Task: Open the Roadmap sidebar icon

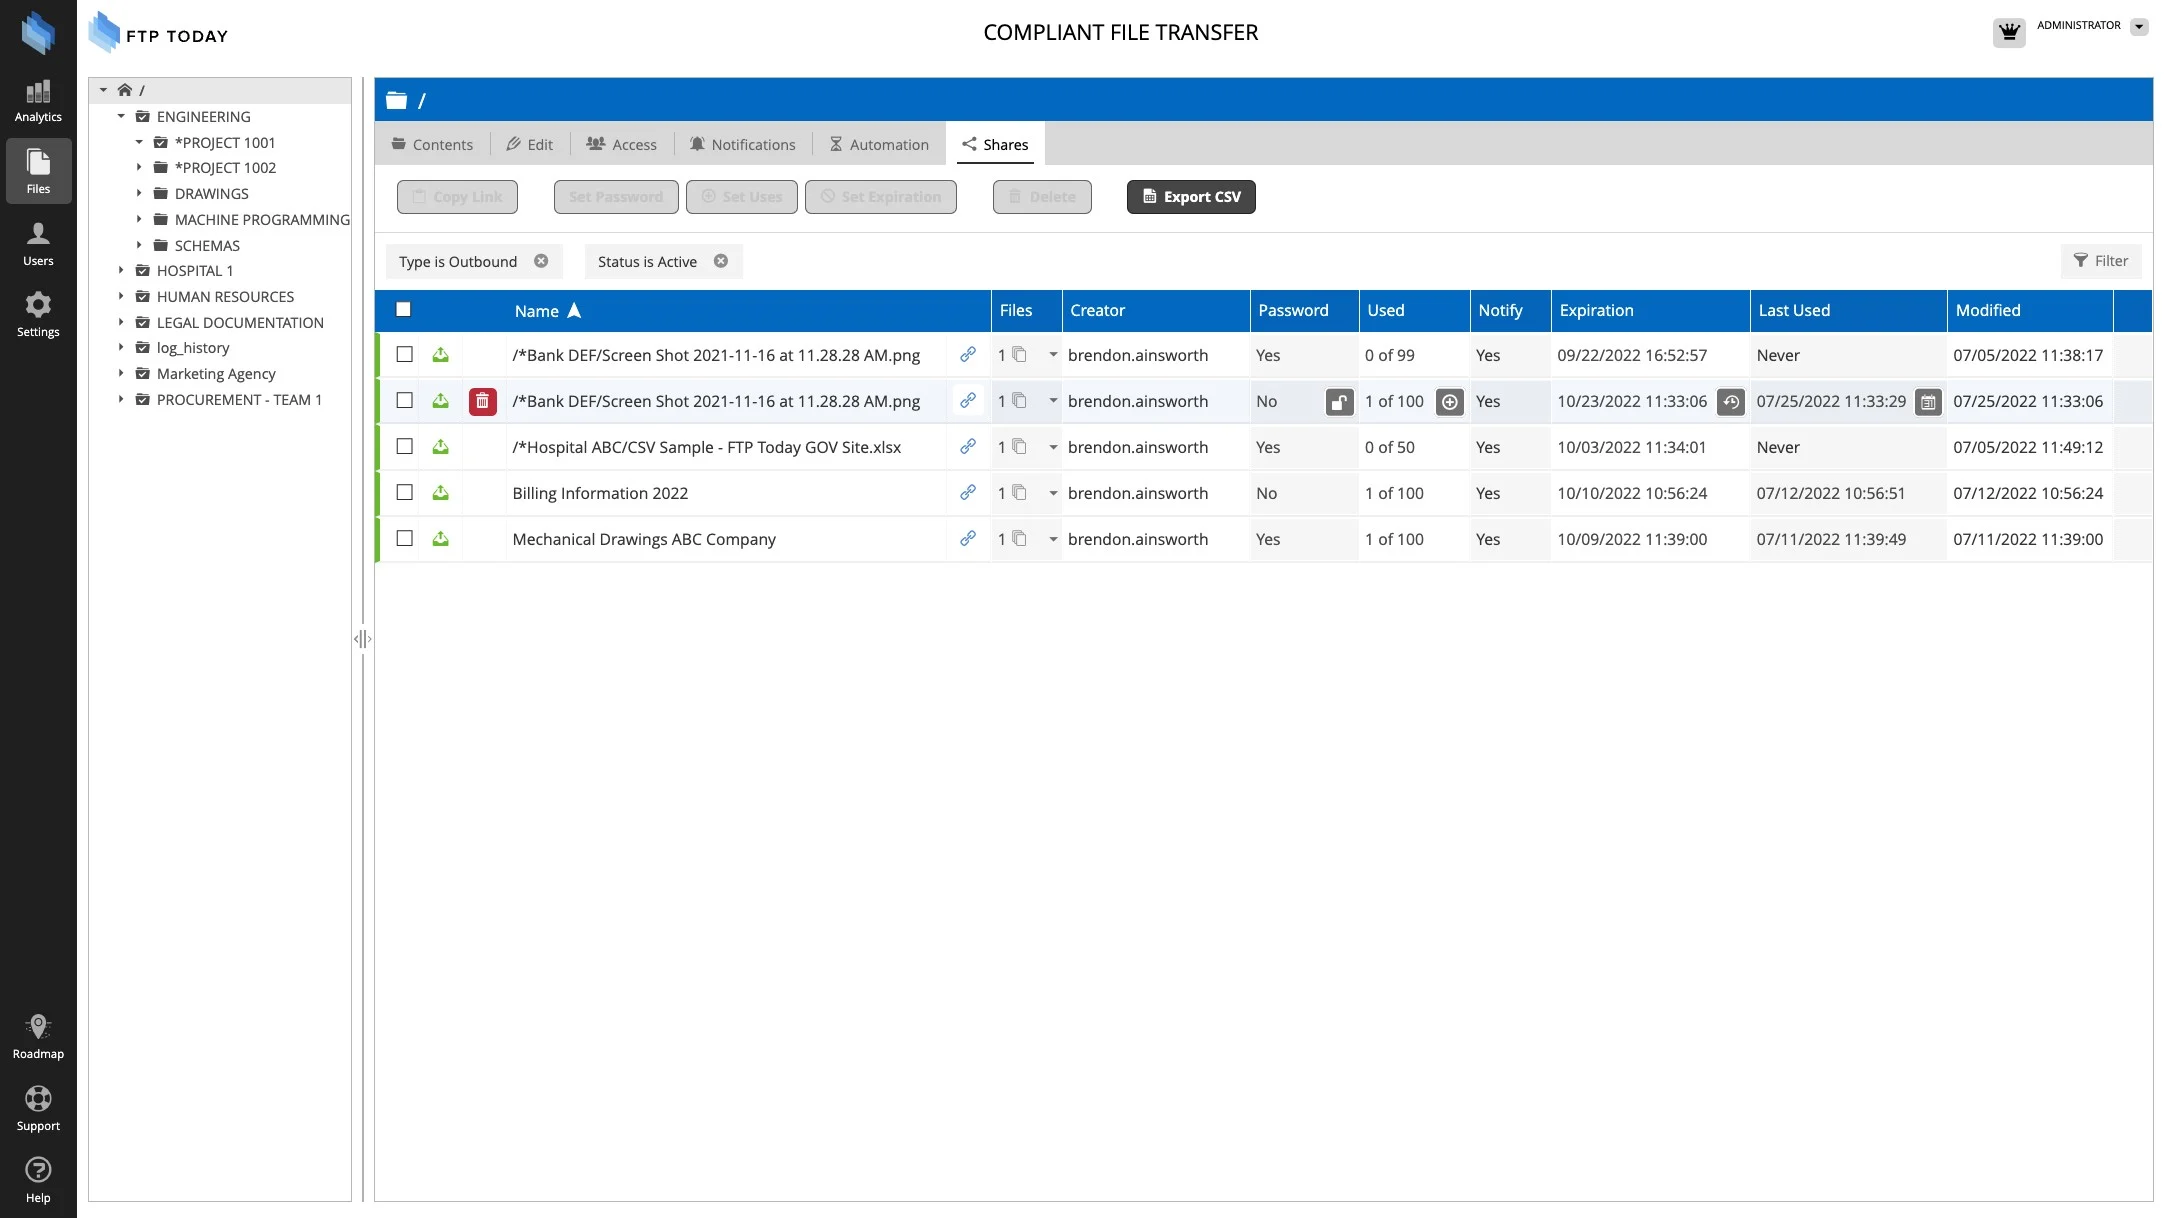Action: [38, 1037]
